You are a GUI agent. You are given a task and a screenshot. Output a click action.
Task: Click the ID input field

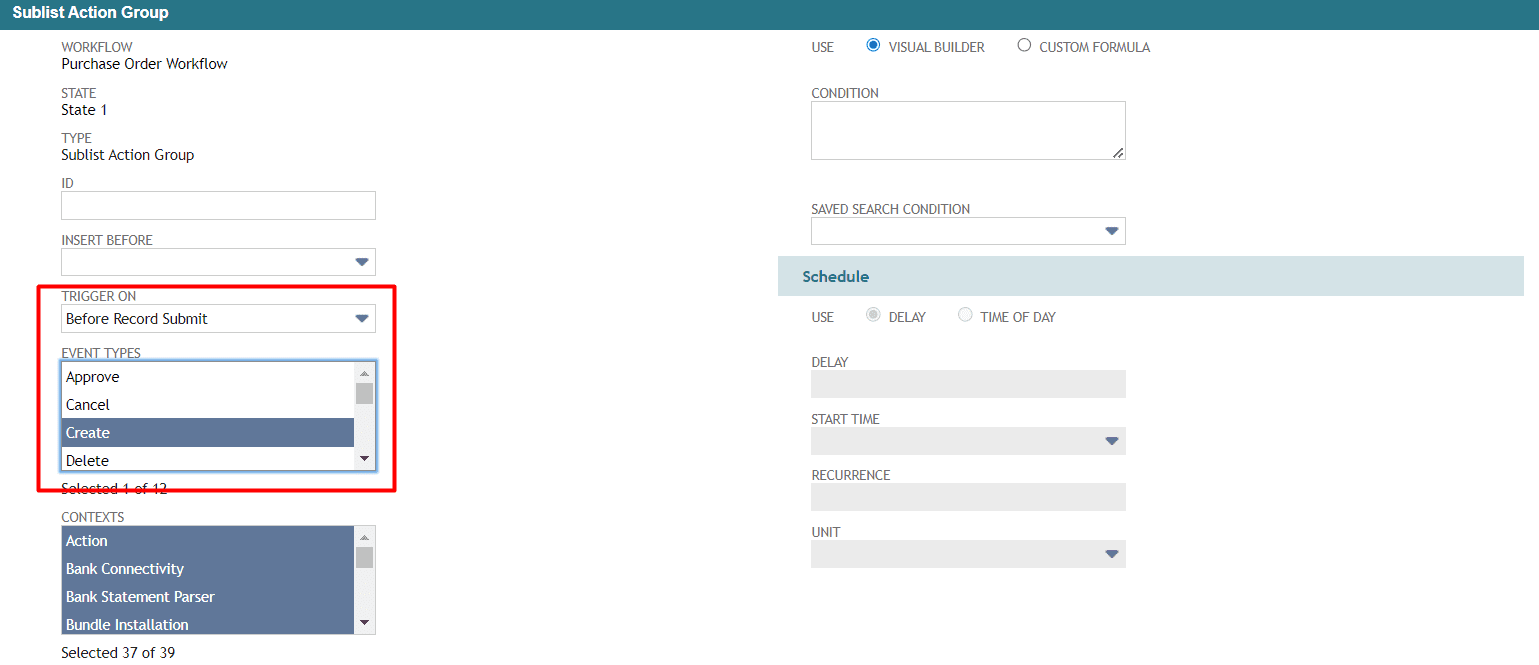[218, 206]
